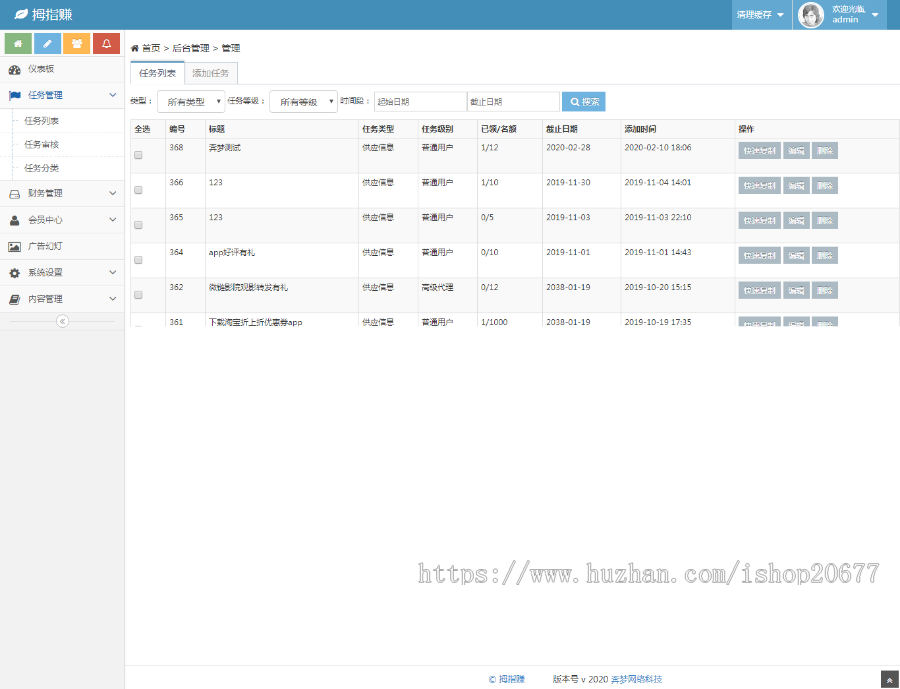Click the 搜索 search button
Image resolution: width=900 pixels, height=689 pixels.
coord(584,102)
